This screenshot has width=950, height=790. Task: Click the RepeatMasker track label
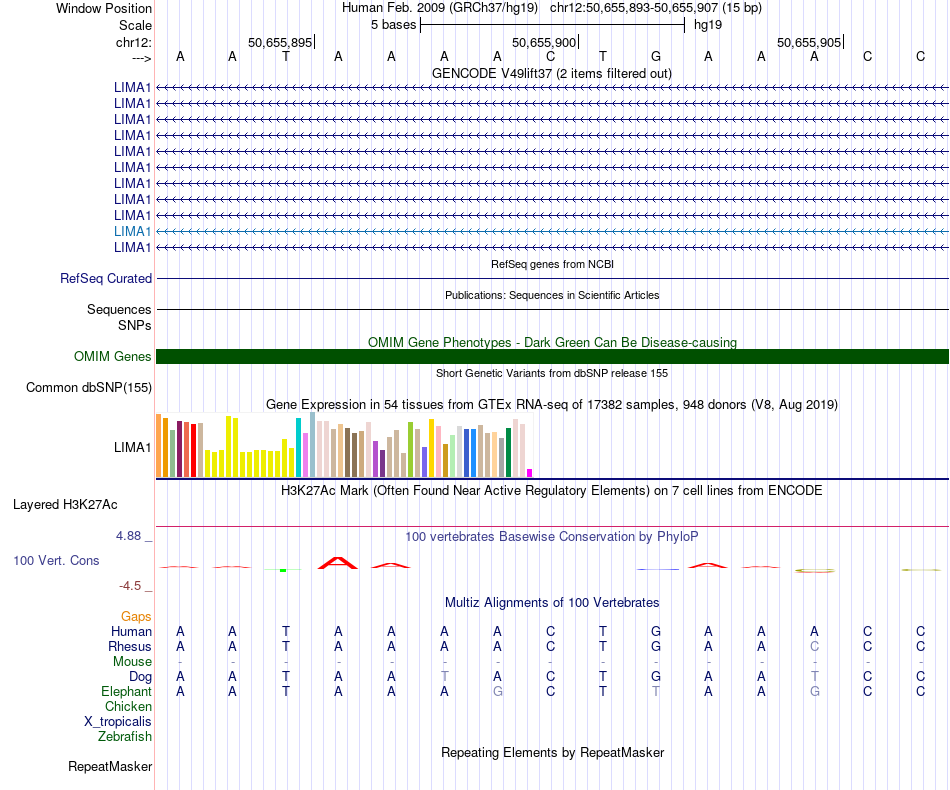[x=110, y=766]
